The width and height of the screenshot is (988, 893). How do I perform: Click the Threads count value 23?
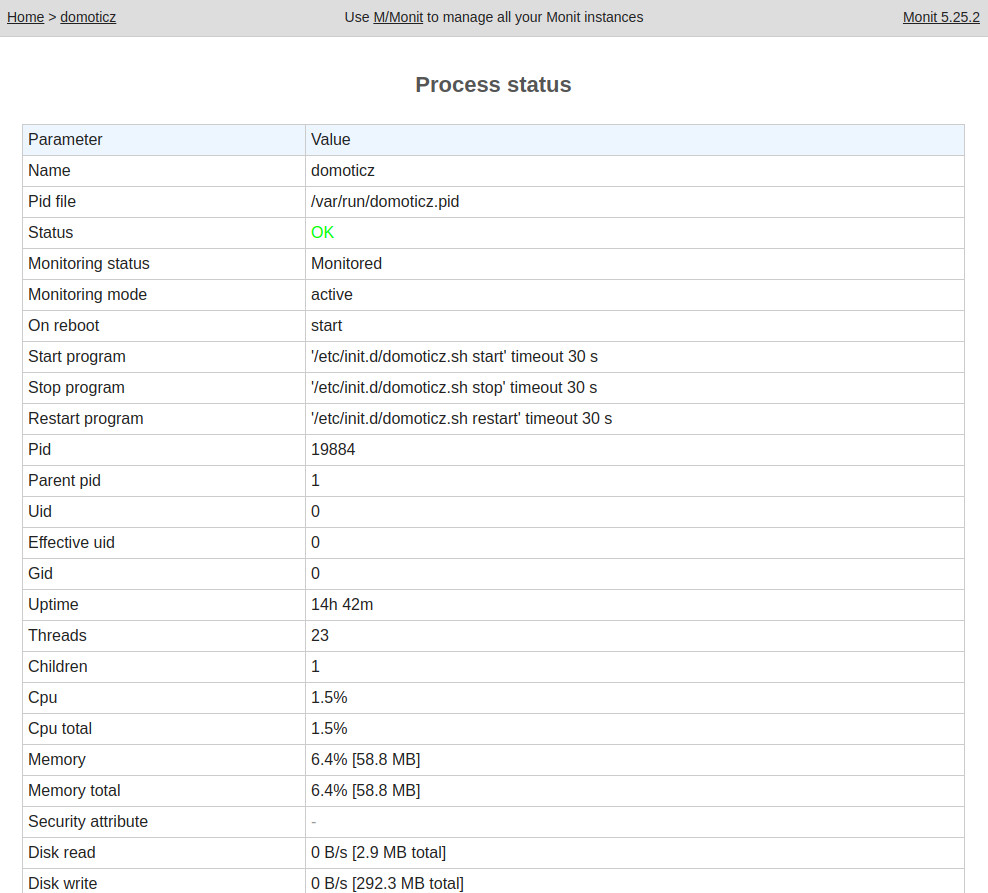click(320, 635)
